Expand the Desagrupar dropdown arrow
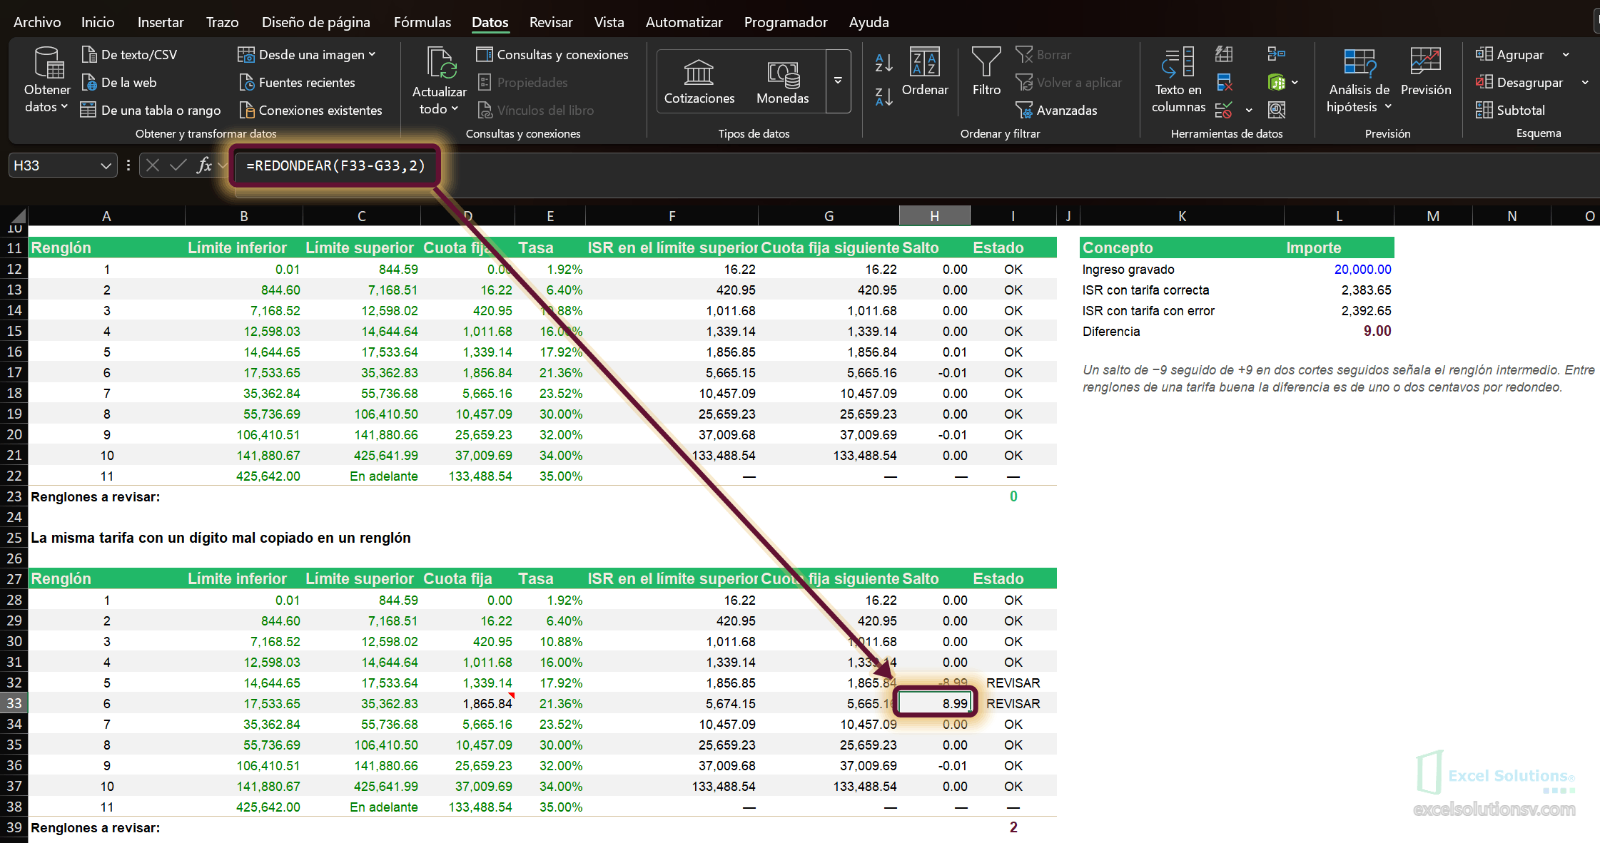 (x=1585, y=82)
